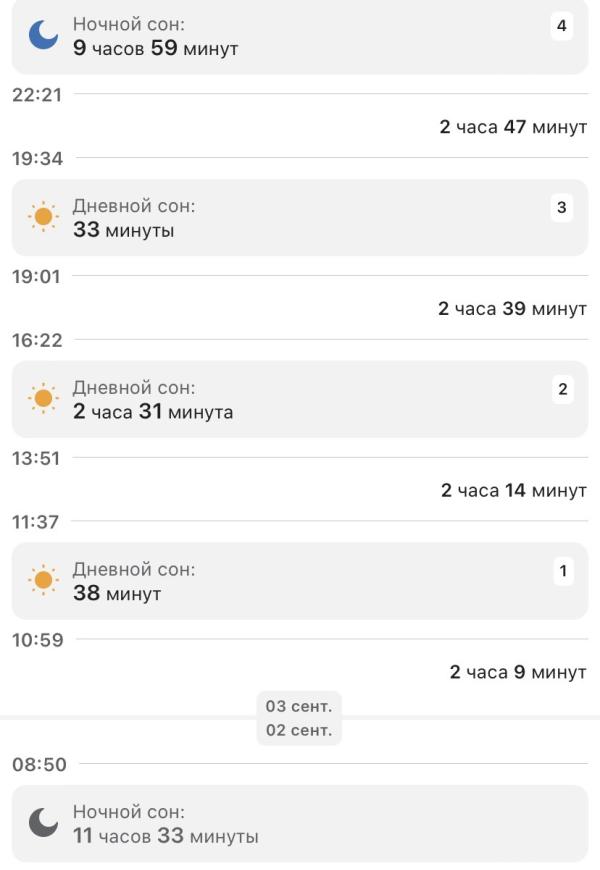Tap the number 4 badge on night sleep
Viewport: 600px width, 870px height.
pyautogui.click(x=561, y=26)
